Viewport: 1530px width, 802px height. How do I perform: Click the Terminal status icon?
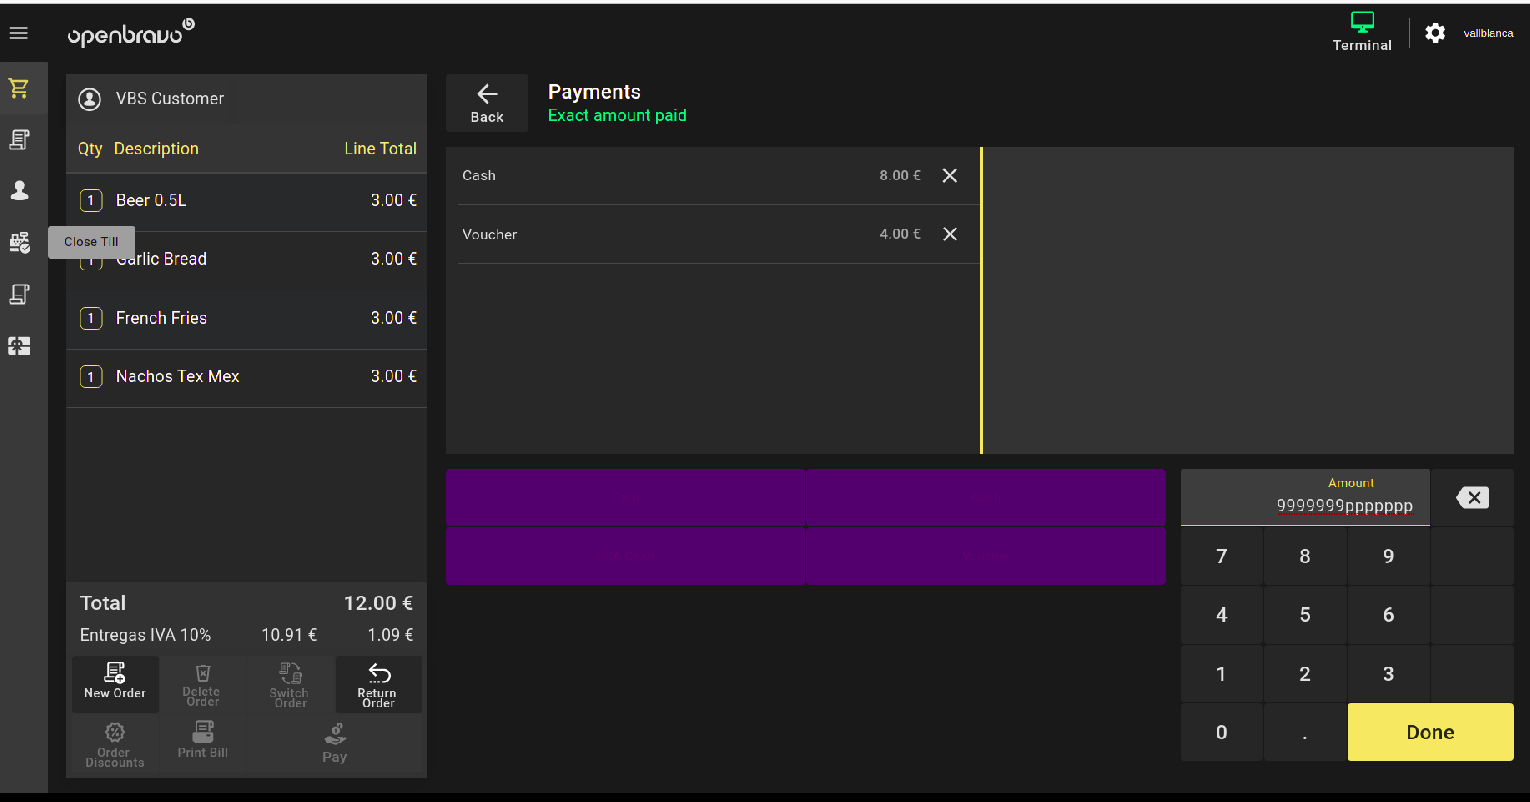[1361, 31]
